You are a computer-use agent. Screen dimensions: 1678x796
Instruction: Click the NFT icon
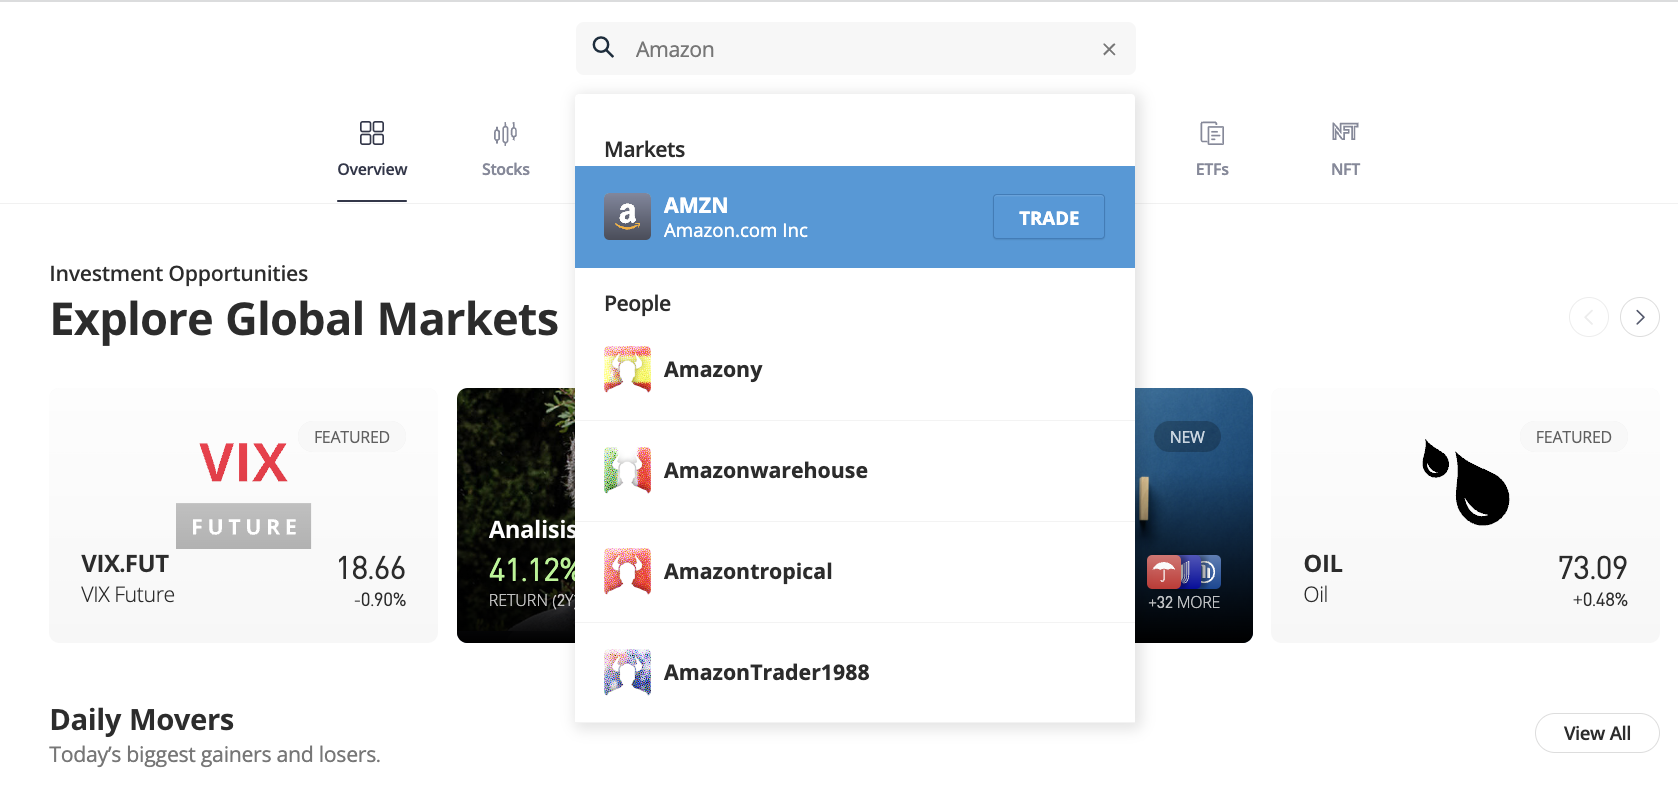1345,131
